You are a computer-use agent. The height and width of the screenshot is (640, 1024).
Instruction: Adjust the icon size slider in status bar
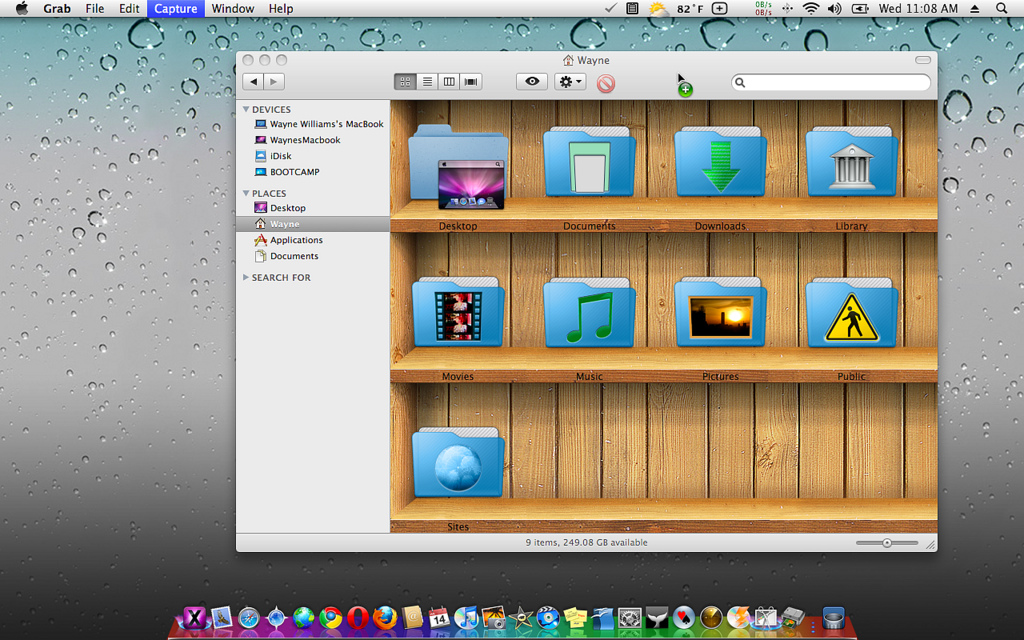(x=887, y=543)
